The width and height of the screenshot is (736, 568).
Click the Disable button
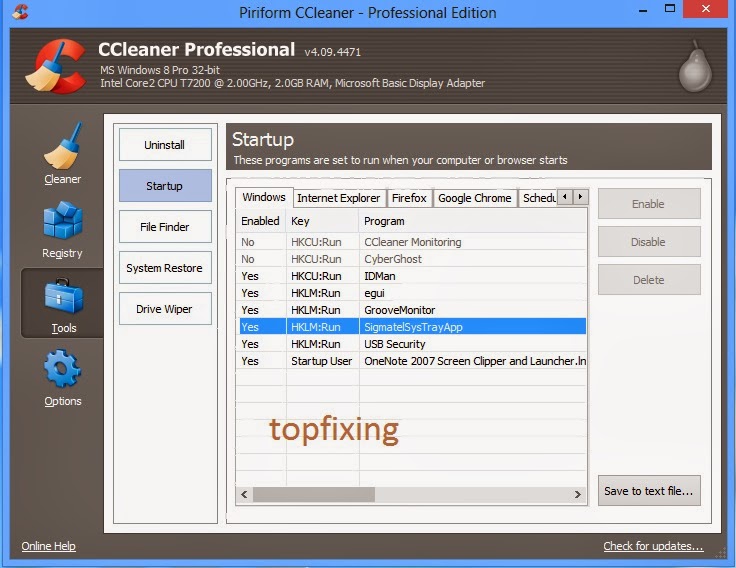click(x=649, y=242)
